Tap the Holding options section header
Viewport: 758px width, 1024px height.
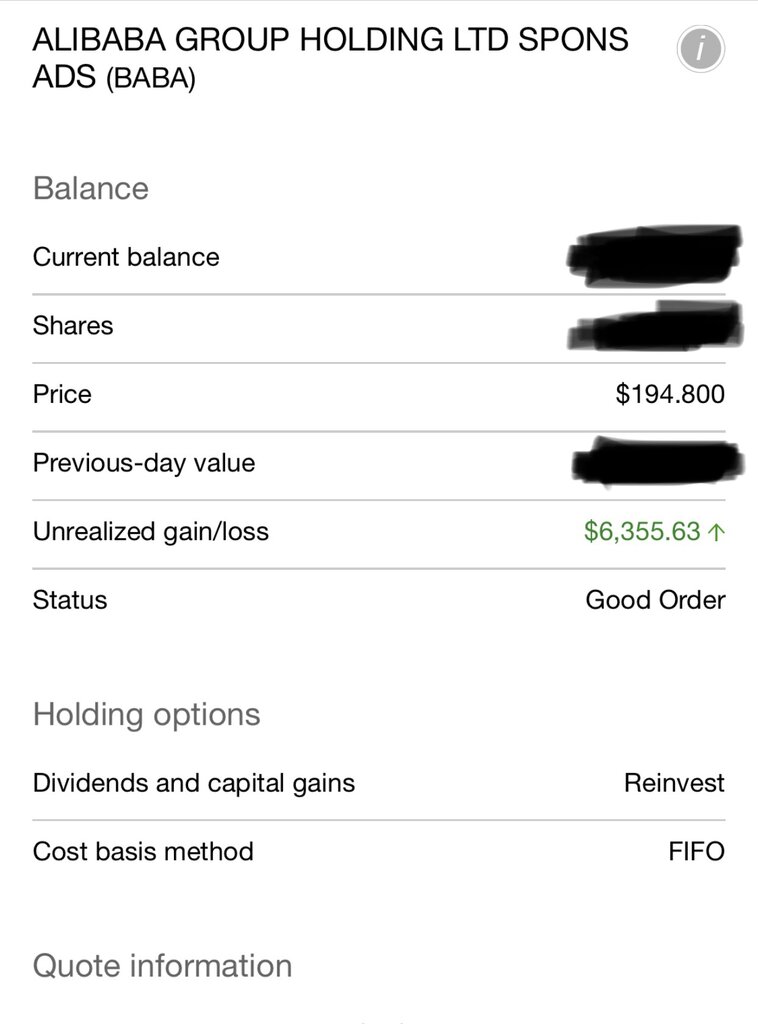pyautogui.click(x=146, y=714)
